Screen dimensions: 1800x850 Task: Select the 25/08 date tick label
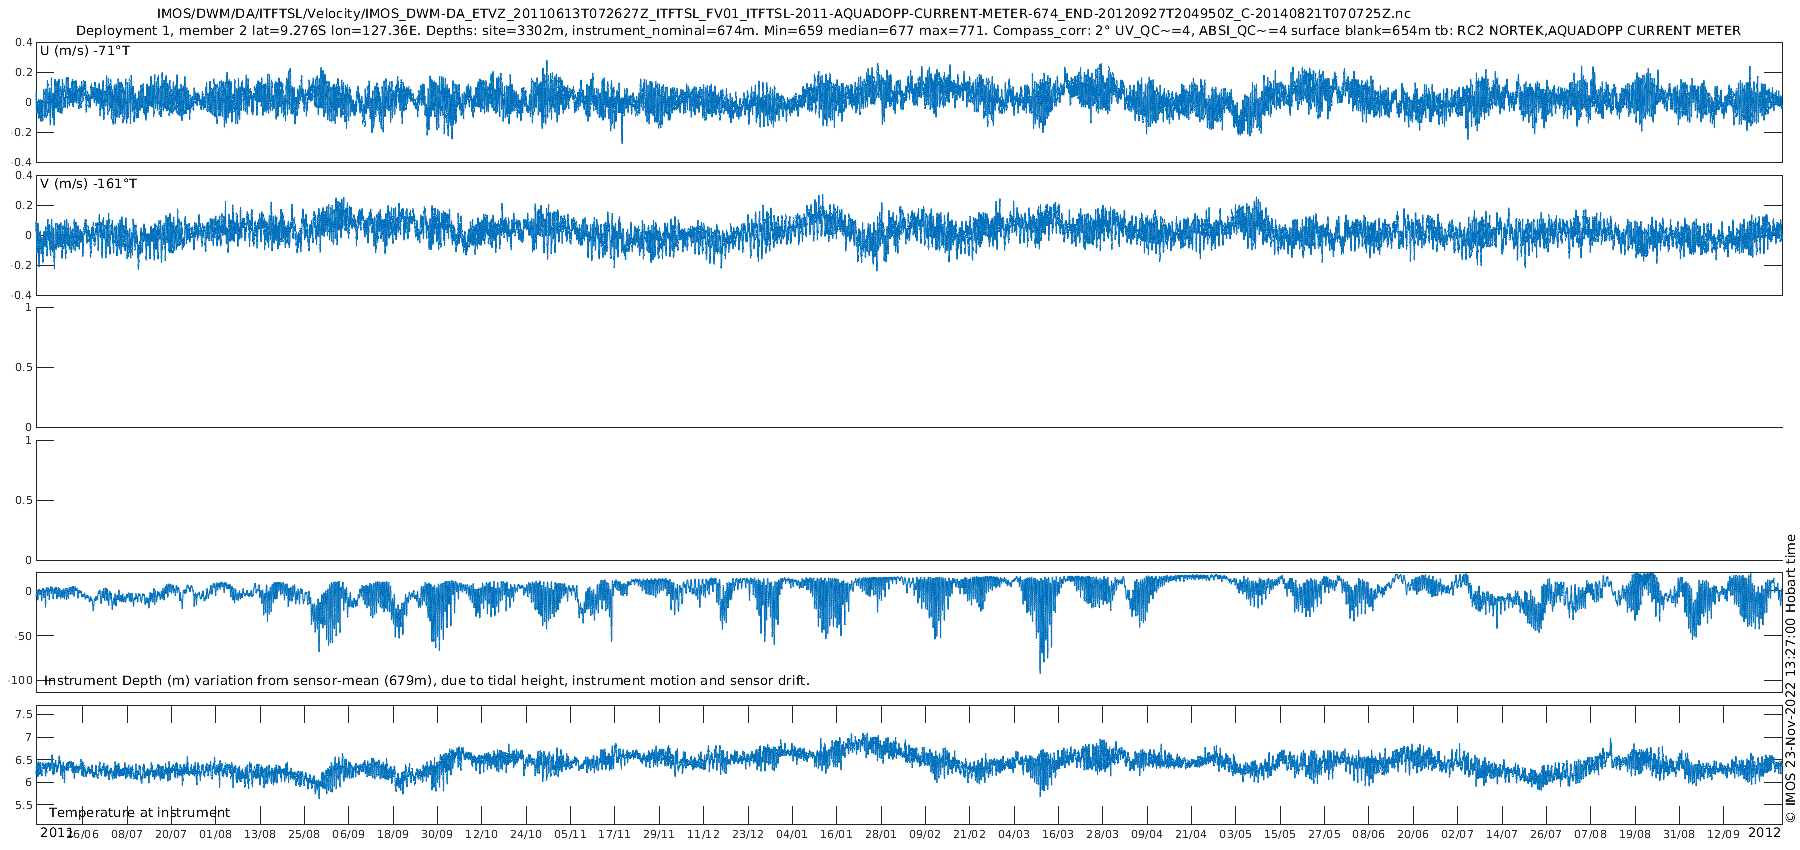point(304,835)
